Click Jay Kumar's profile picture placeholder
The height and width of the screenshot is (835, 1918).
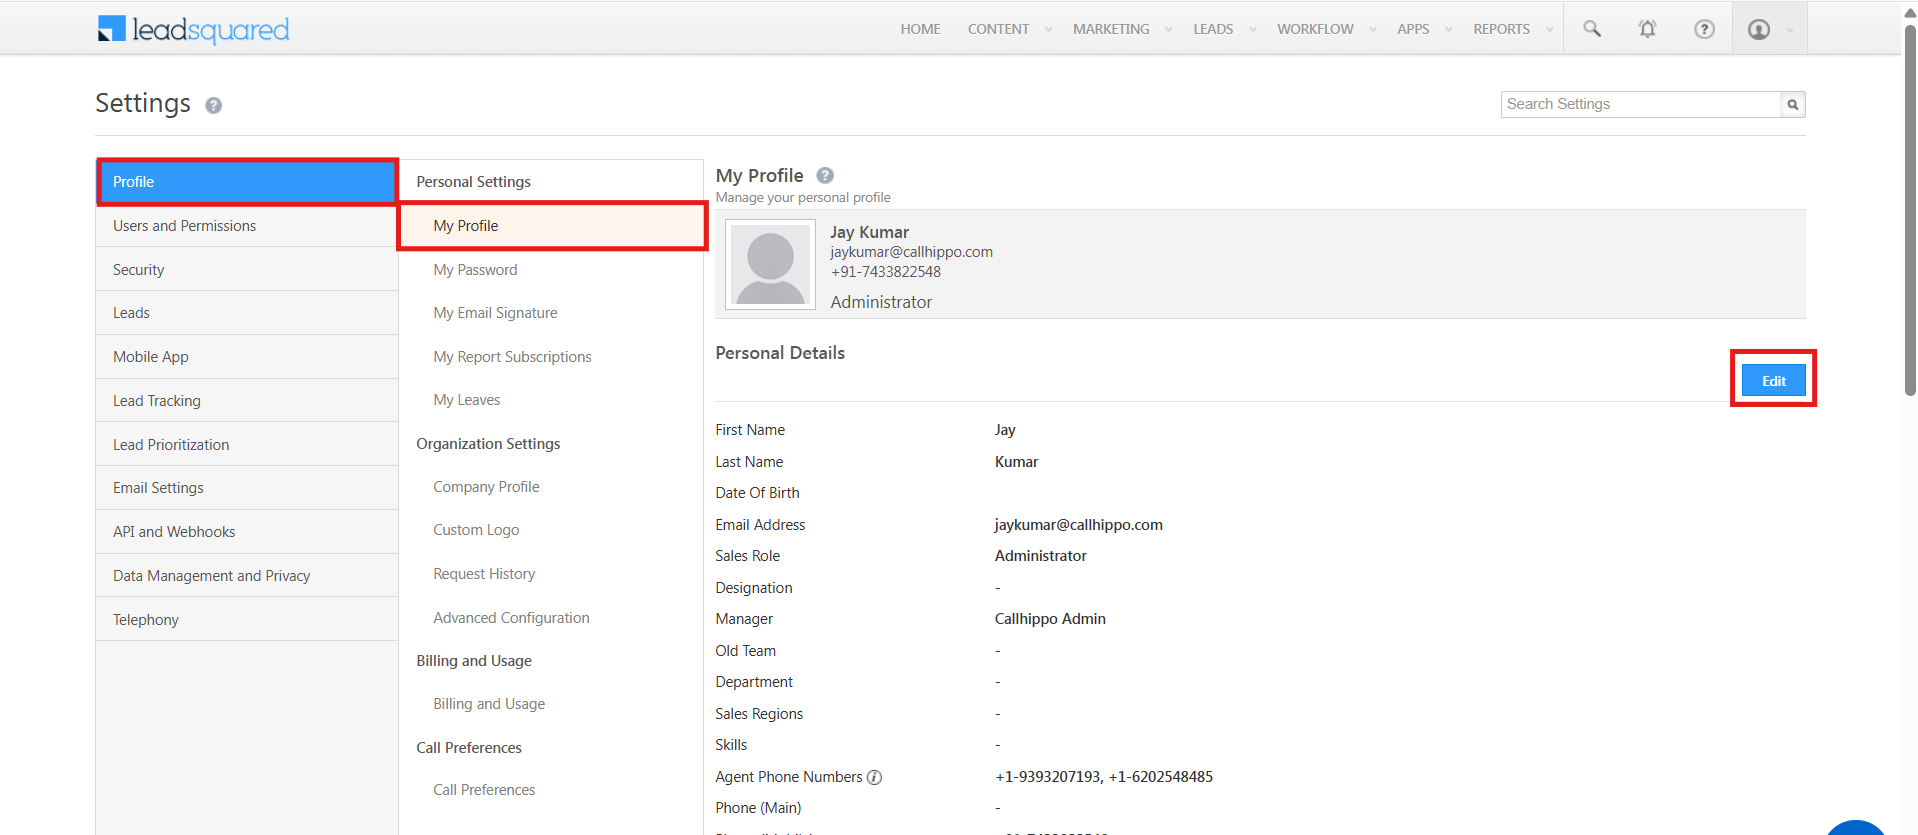[x=770, y=265]
